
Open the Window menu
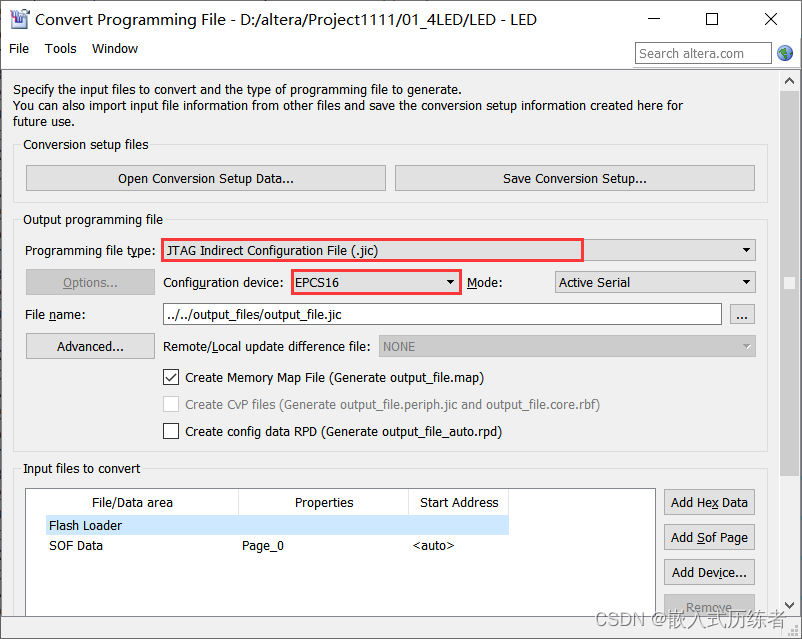(x=115, y=49)
